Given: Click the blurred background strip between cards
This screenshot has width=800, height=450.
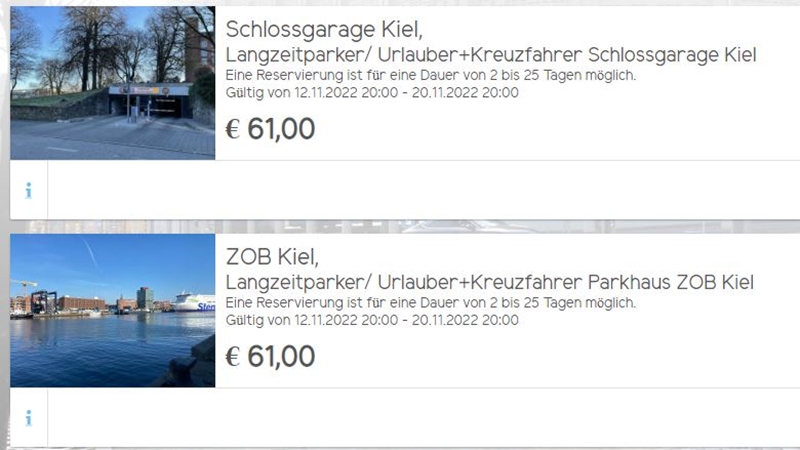Looking at the screenshot, I should (405, 227).
